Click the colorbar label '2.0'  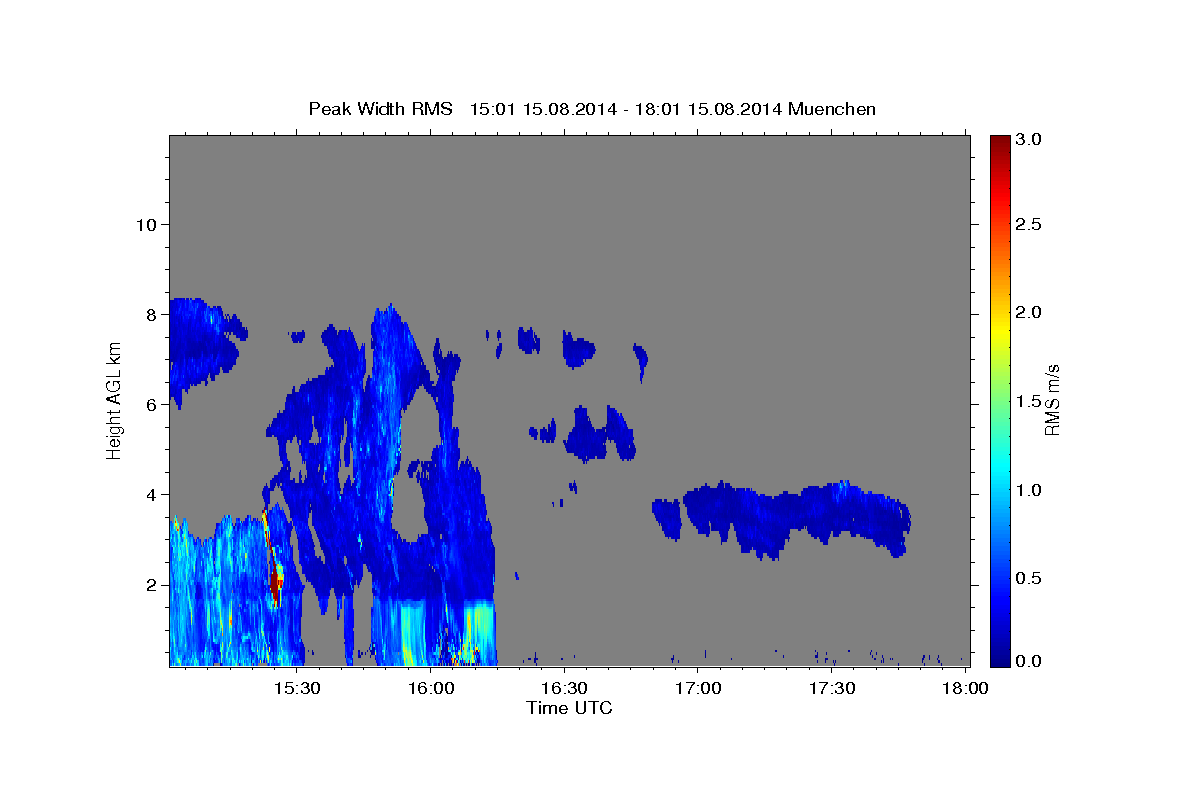1027,312
